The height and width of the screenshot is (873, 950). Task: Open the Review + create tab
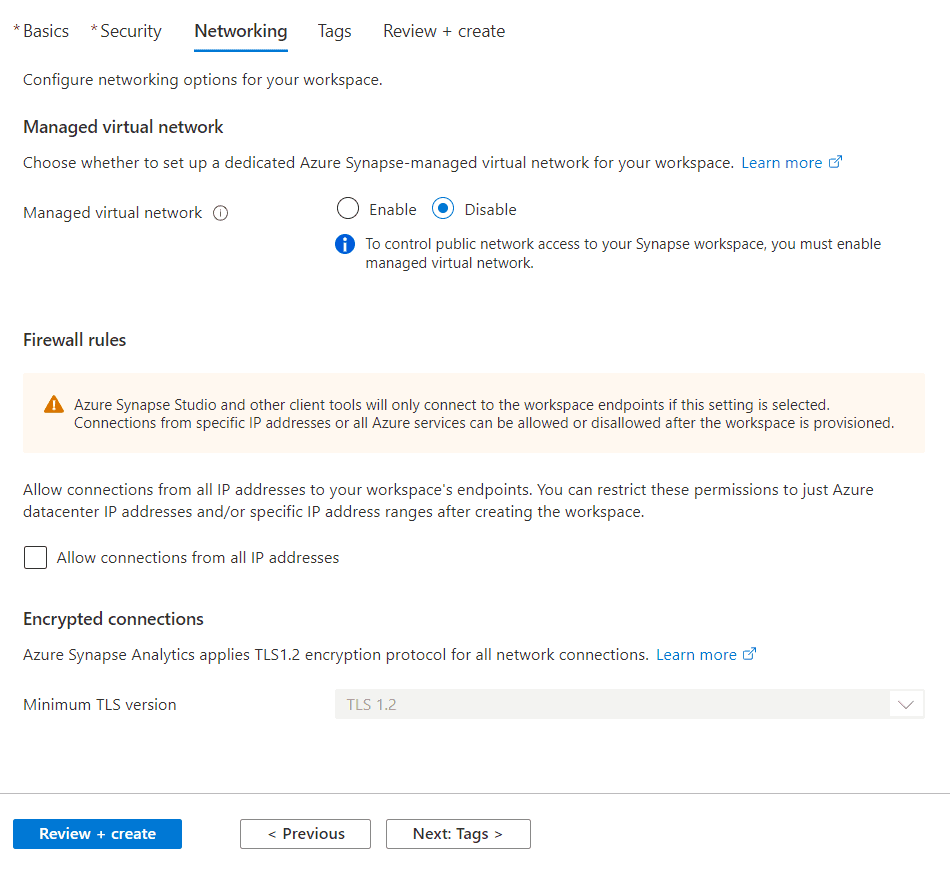[x=444, y=31]
